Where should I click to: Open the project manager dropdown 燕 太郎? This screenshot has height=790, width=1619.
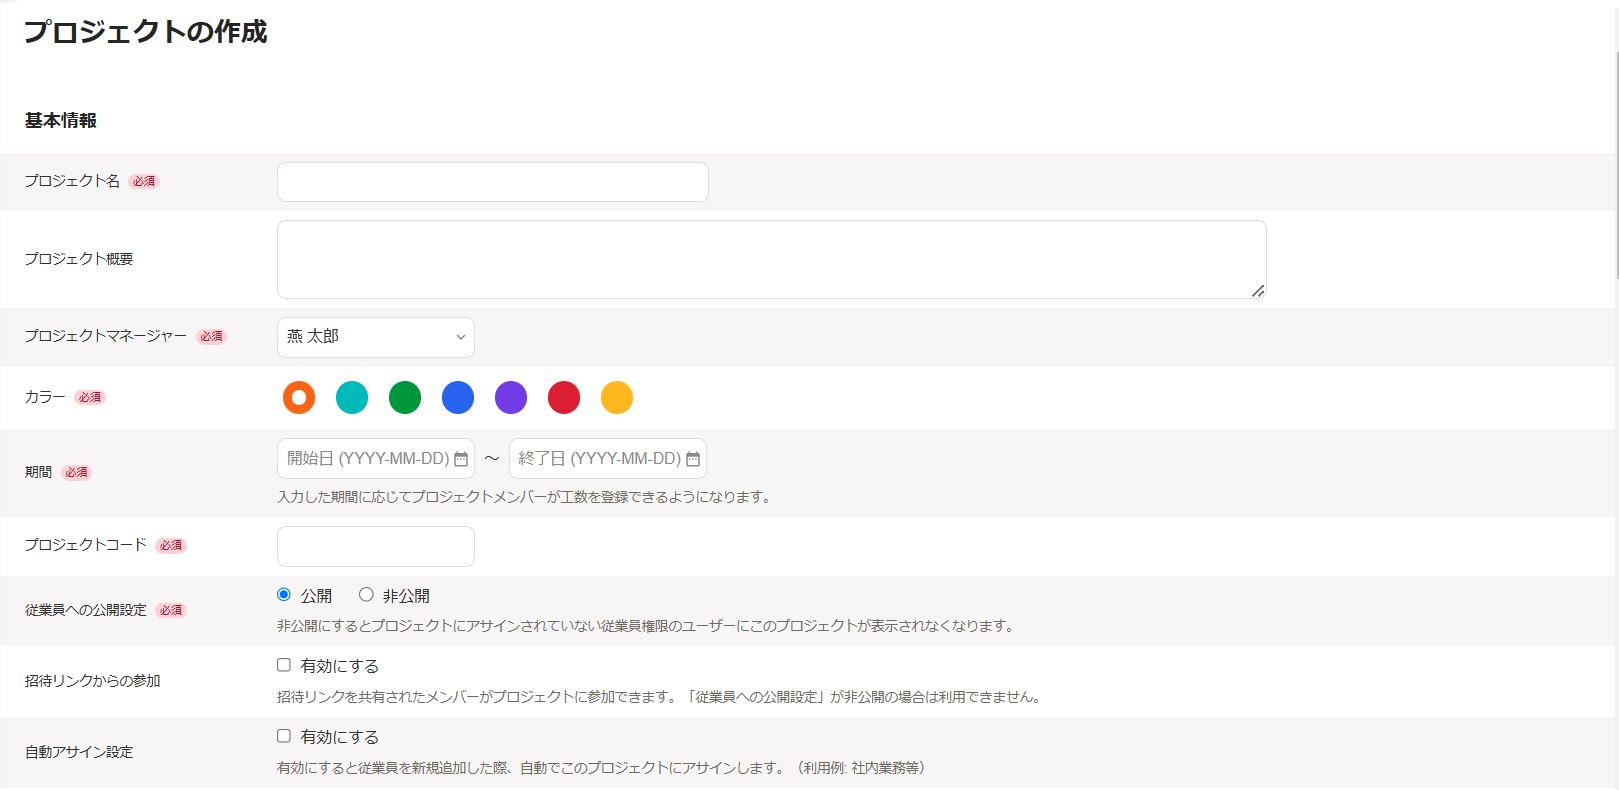coord(376,337)
